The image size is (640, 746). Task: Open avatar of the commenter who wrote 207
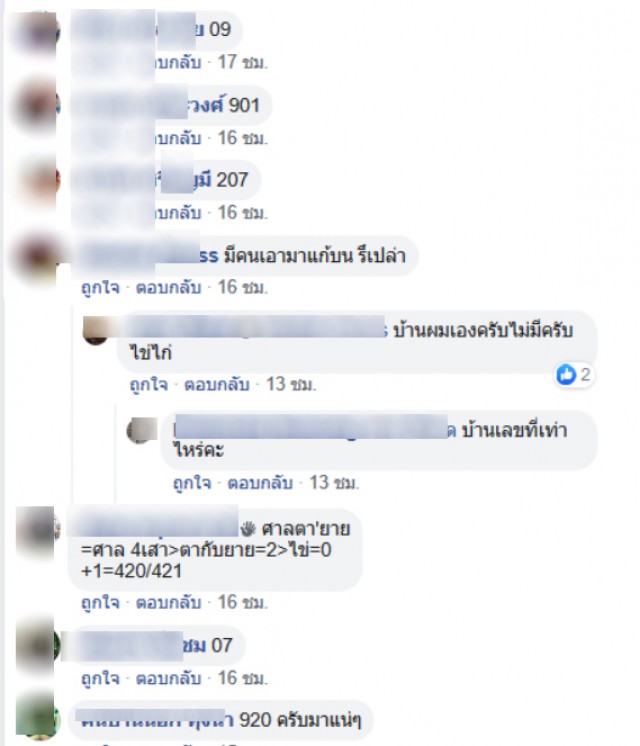click(40, 181)
